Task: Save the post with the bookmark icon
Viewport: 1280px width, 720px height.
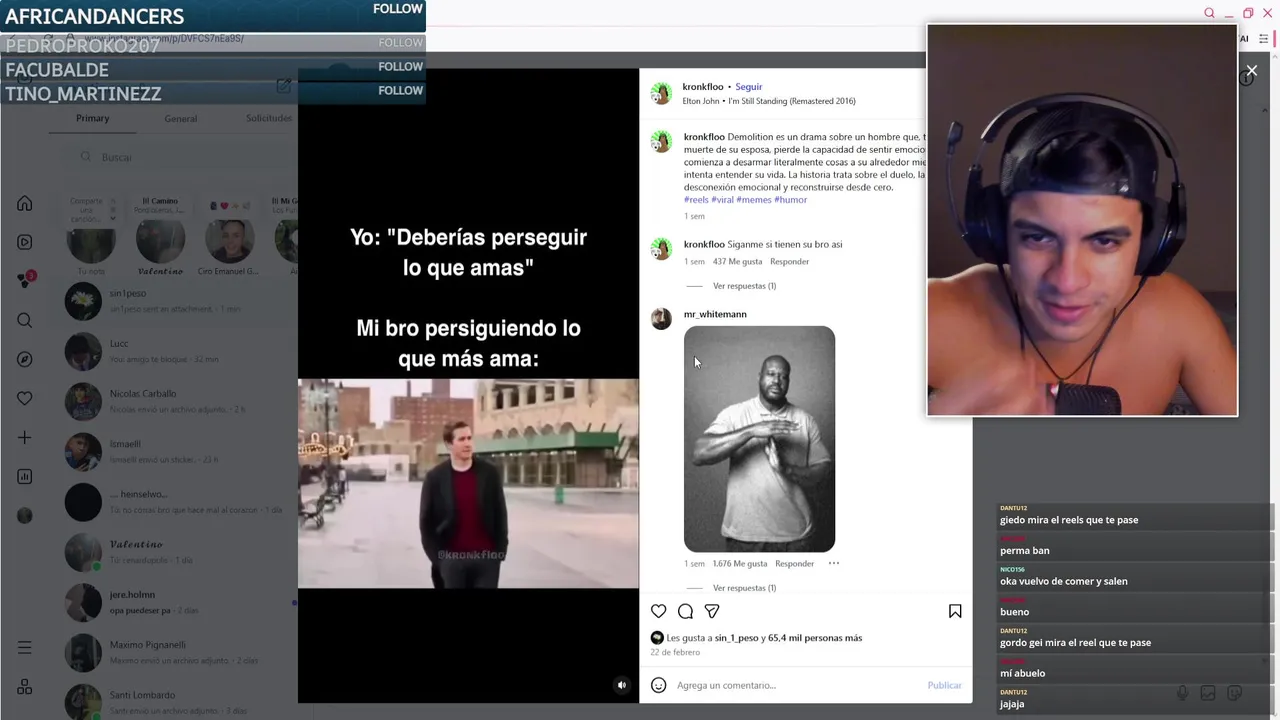Action: [x=955, y=611]
